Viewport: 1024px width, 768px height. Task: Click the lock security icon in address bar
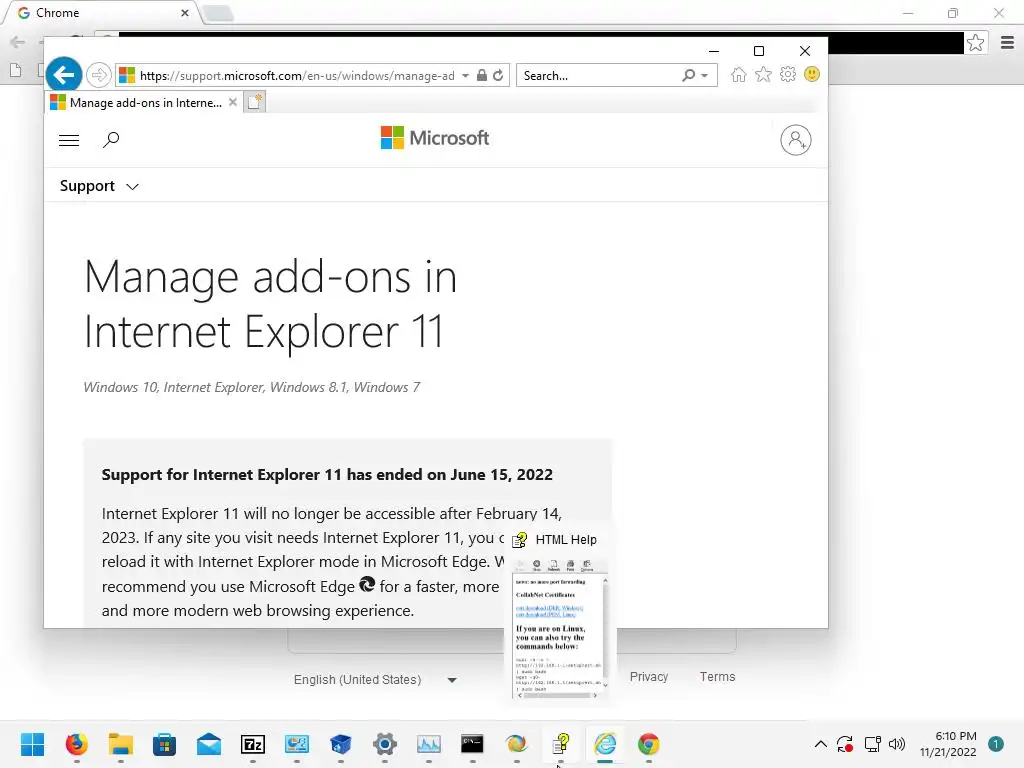pyautogui.click(x=481, y=75)
